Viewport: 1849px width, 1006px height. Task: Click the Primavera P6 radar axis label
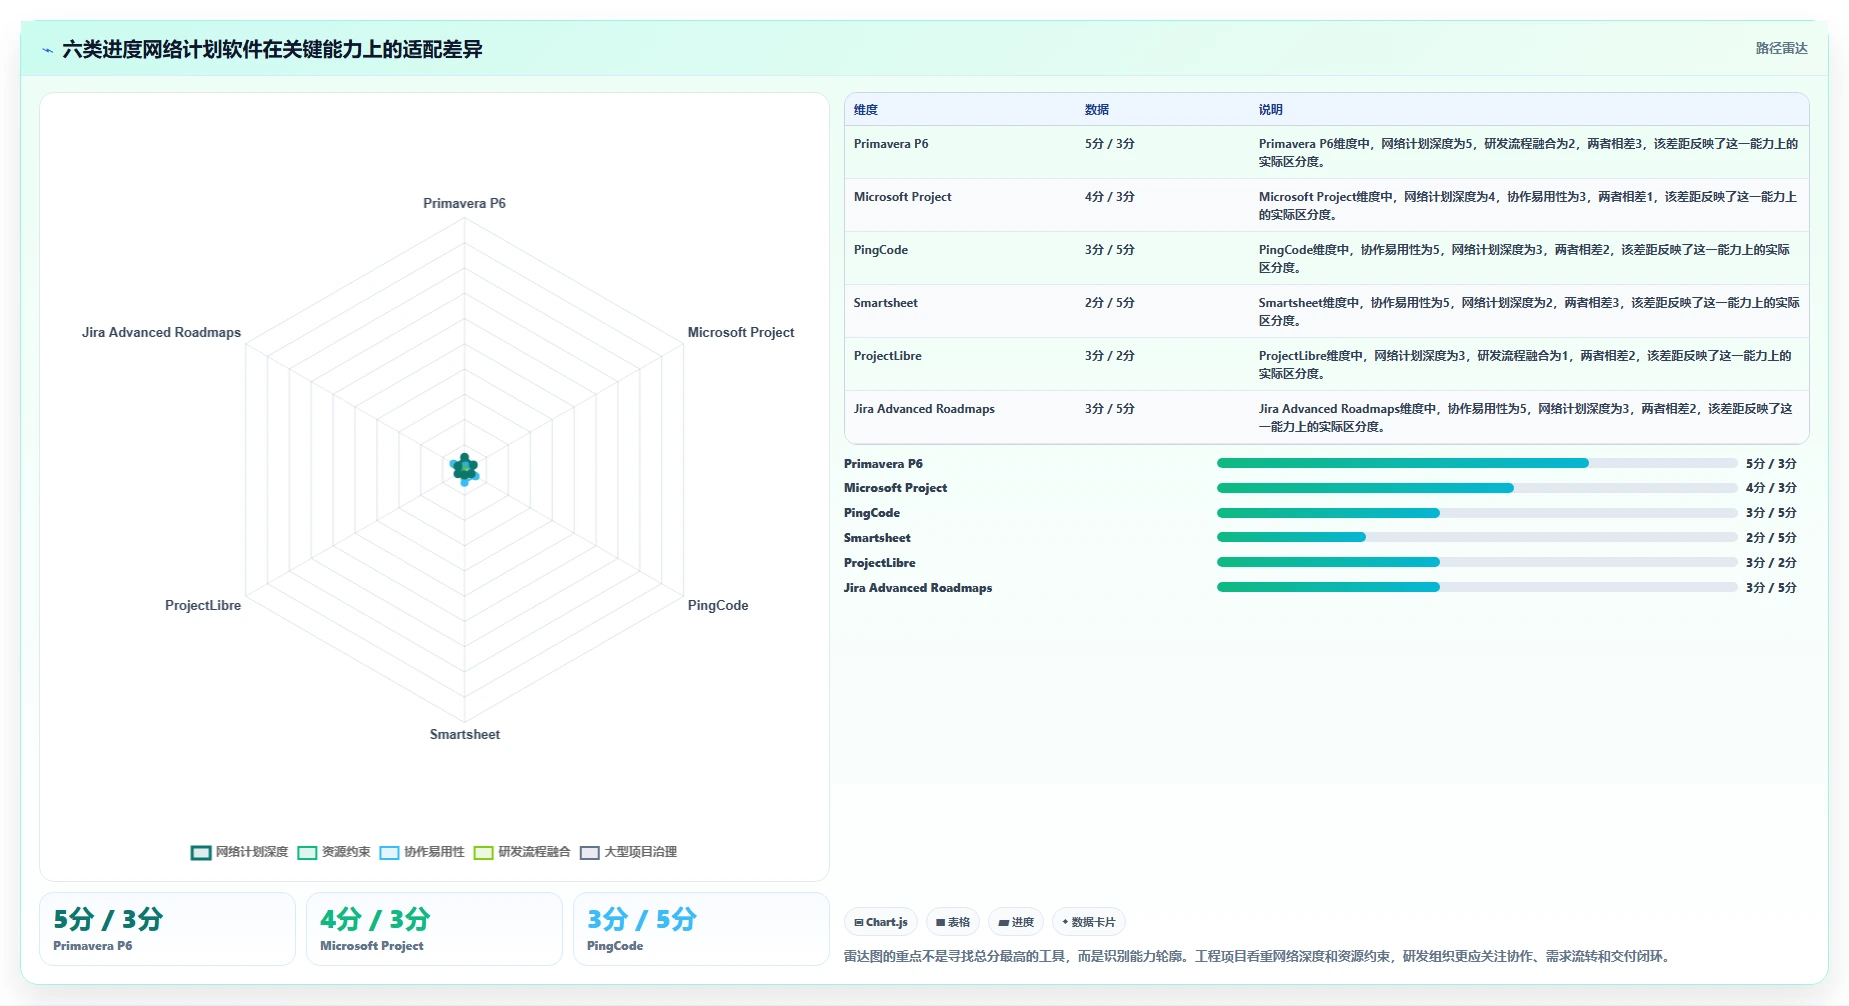pos(464,203)
